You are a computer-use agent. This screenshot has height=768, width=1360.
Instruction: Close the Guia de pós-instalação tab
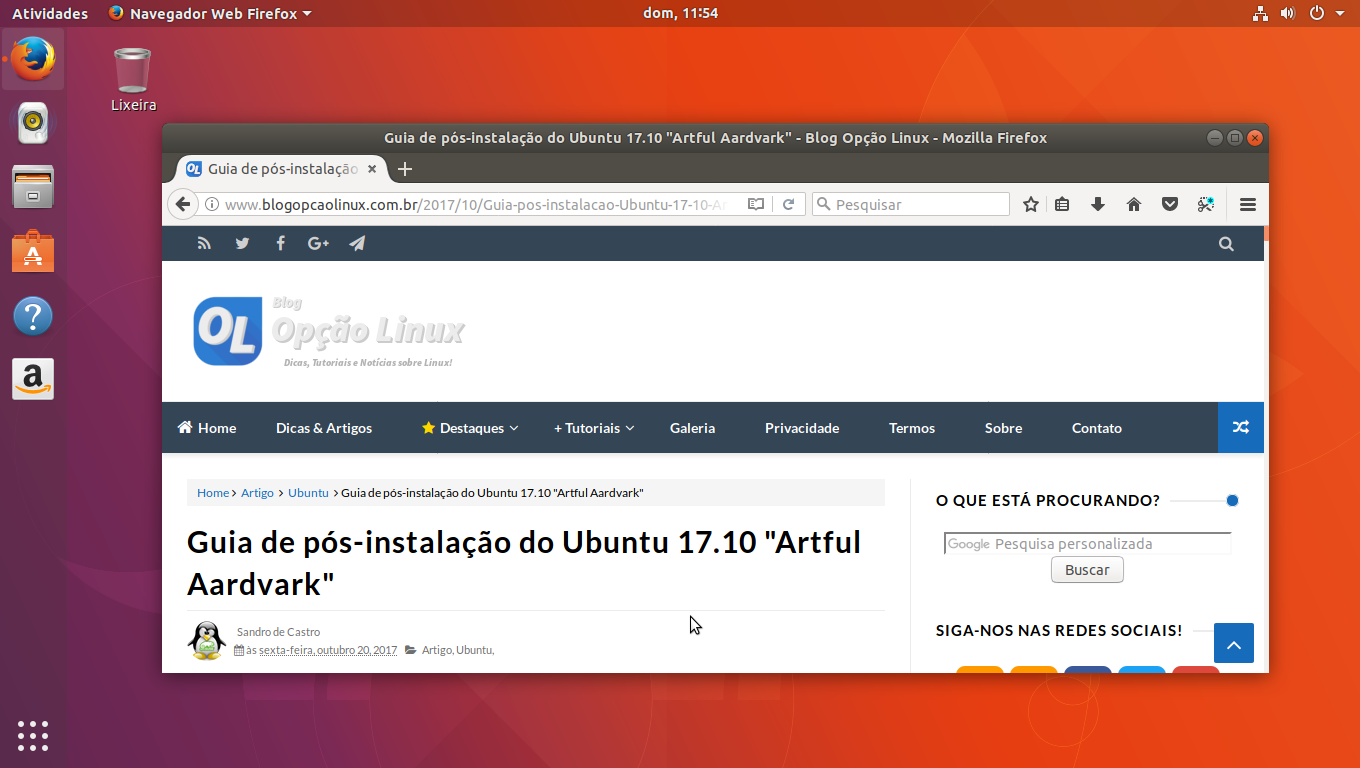click(373, 169)
